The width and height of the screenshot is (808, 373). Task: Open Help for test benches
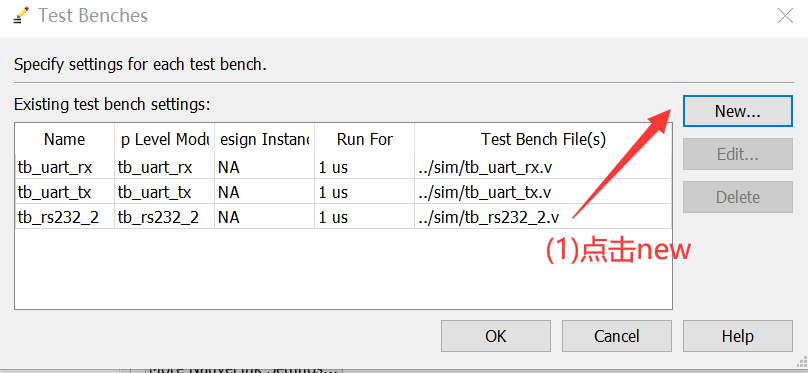(737, 336)
